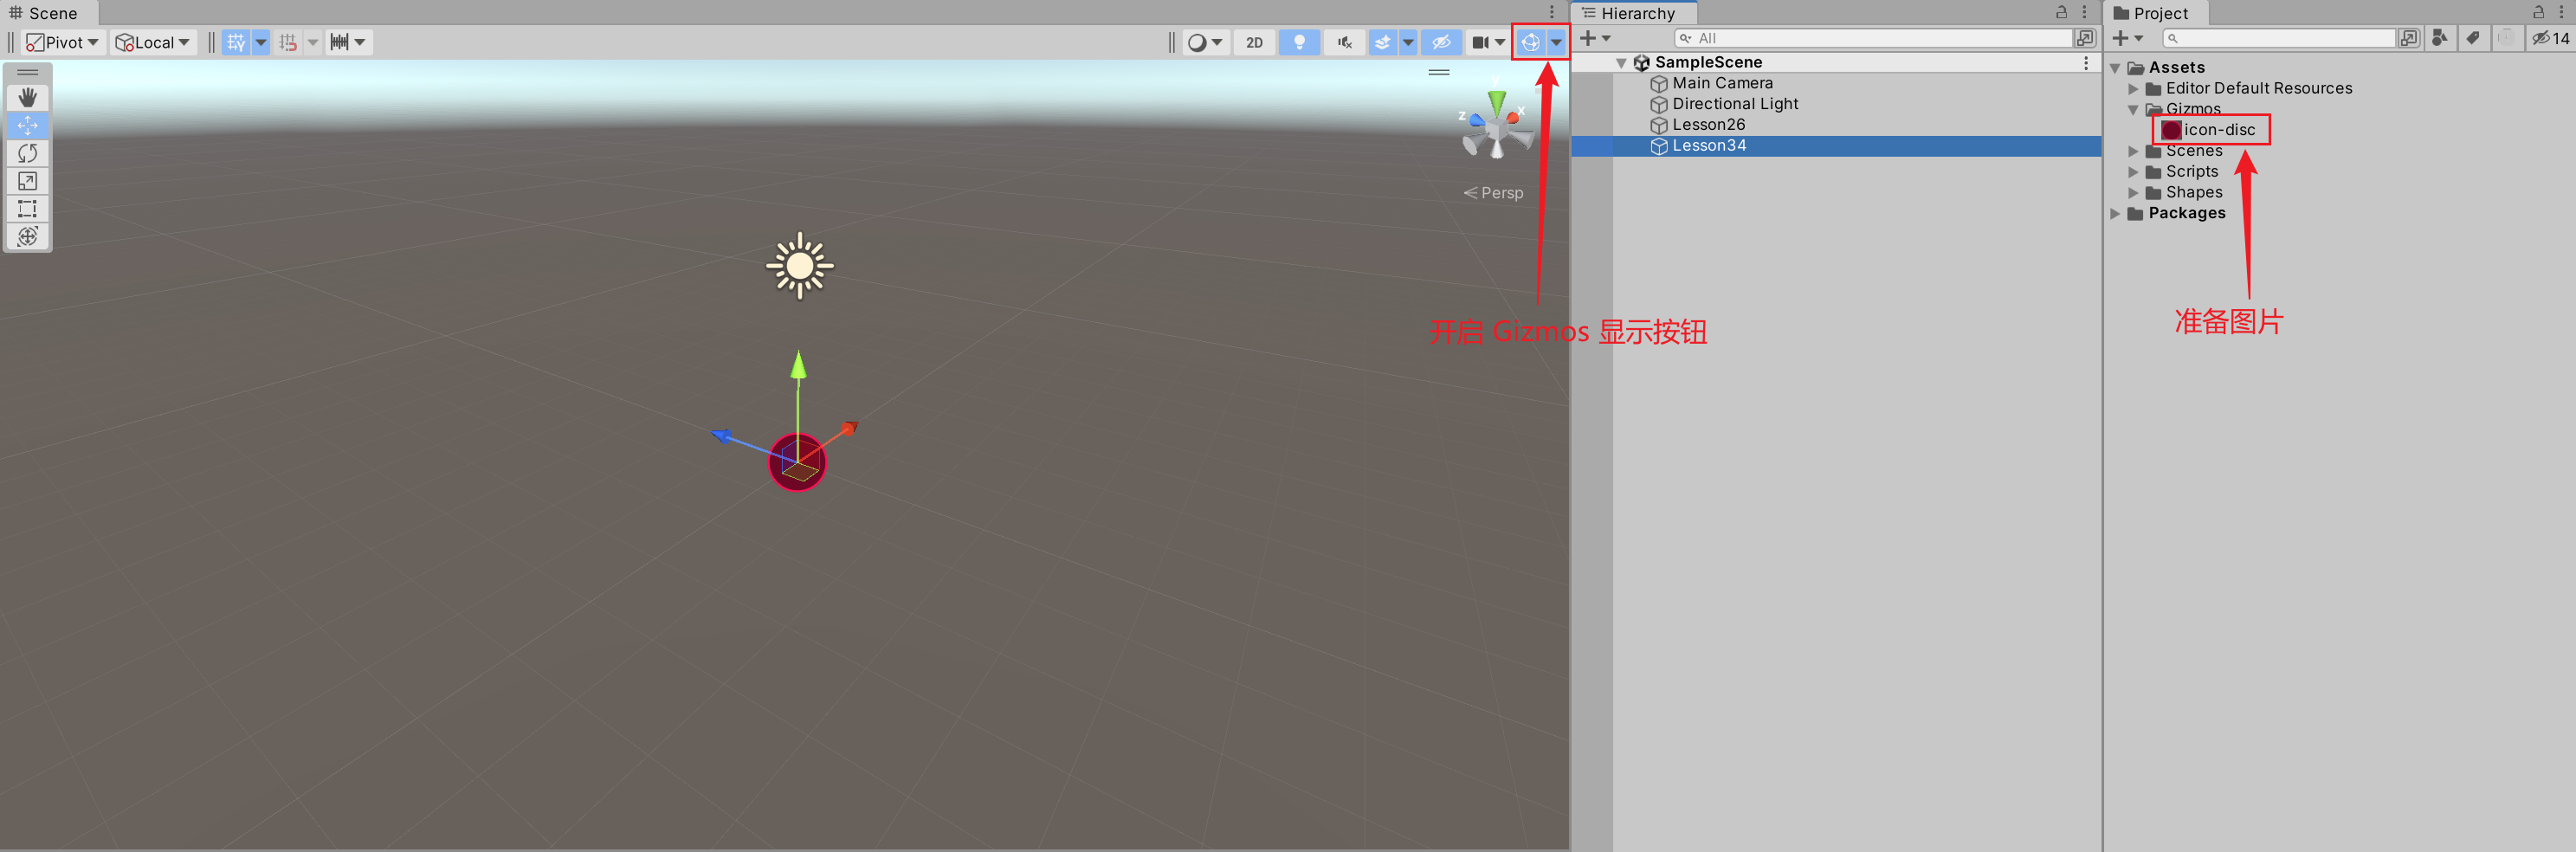This screenshot has height=852, width=2576.
Task: Select the Transform tool
Action: point(27,236)
